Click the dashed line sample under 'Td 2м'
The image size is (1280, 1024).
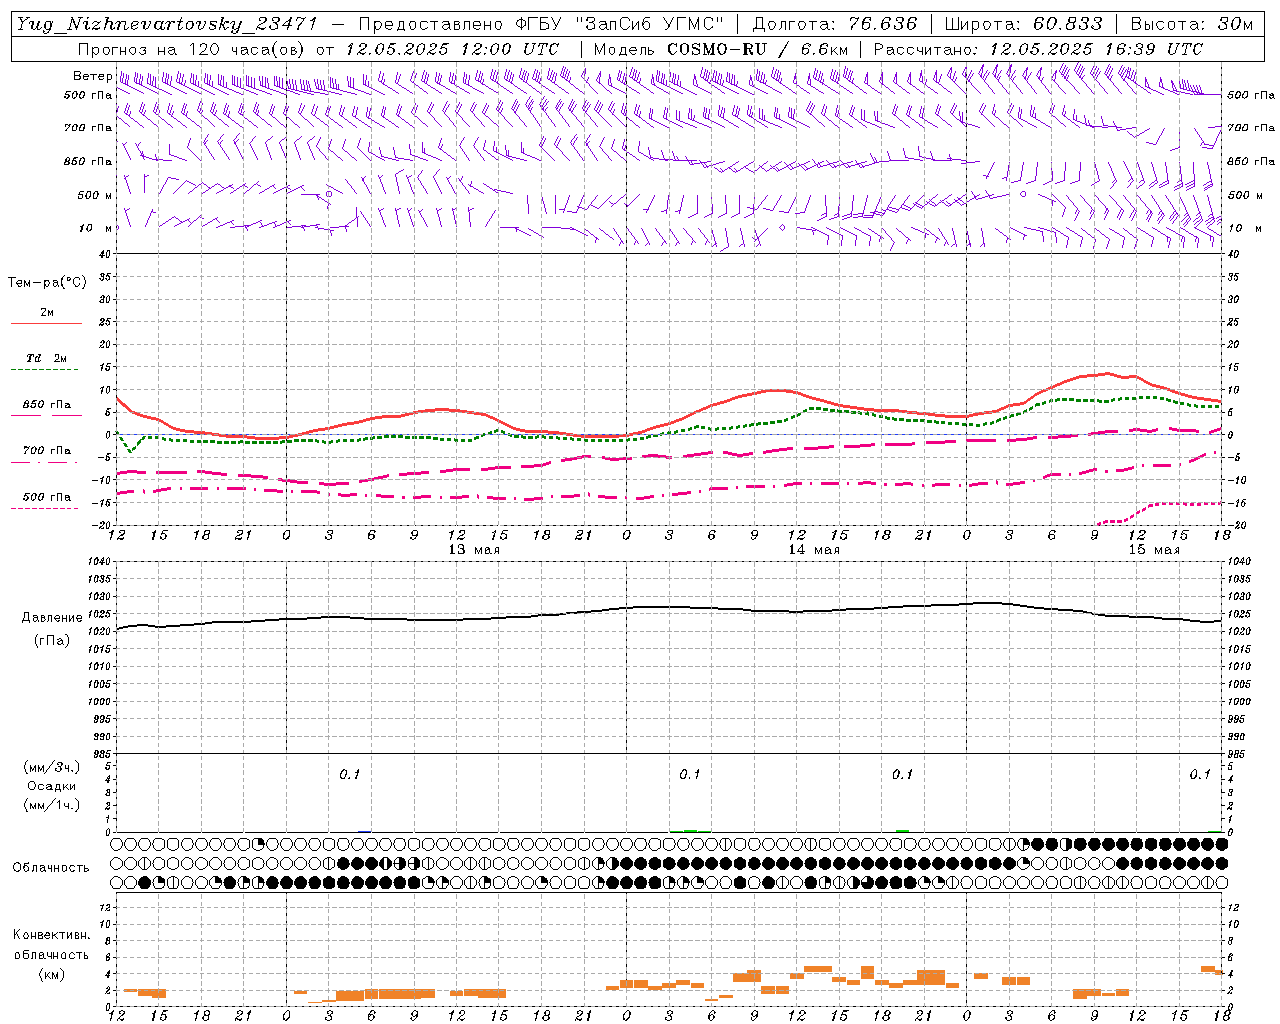pyautogui.click(x=44, y=370)
